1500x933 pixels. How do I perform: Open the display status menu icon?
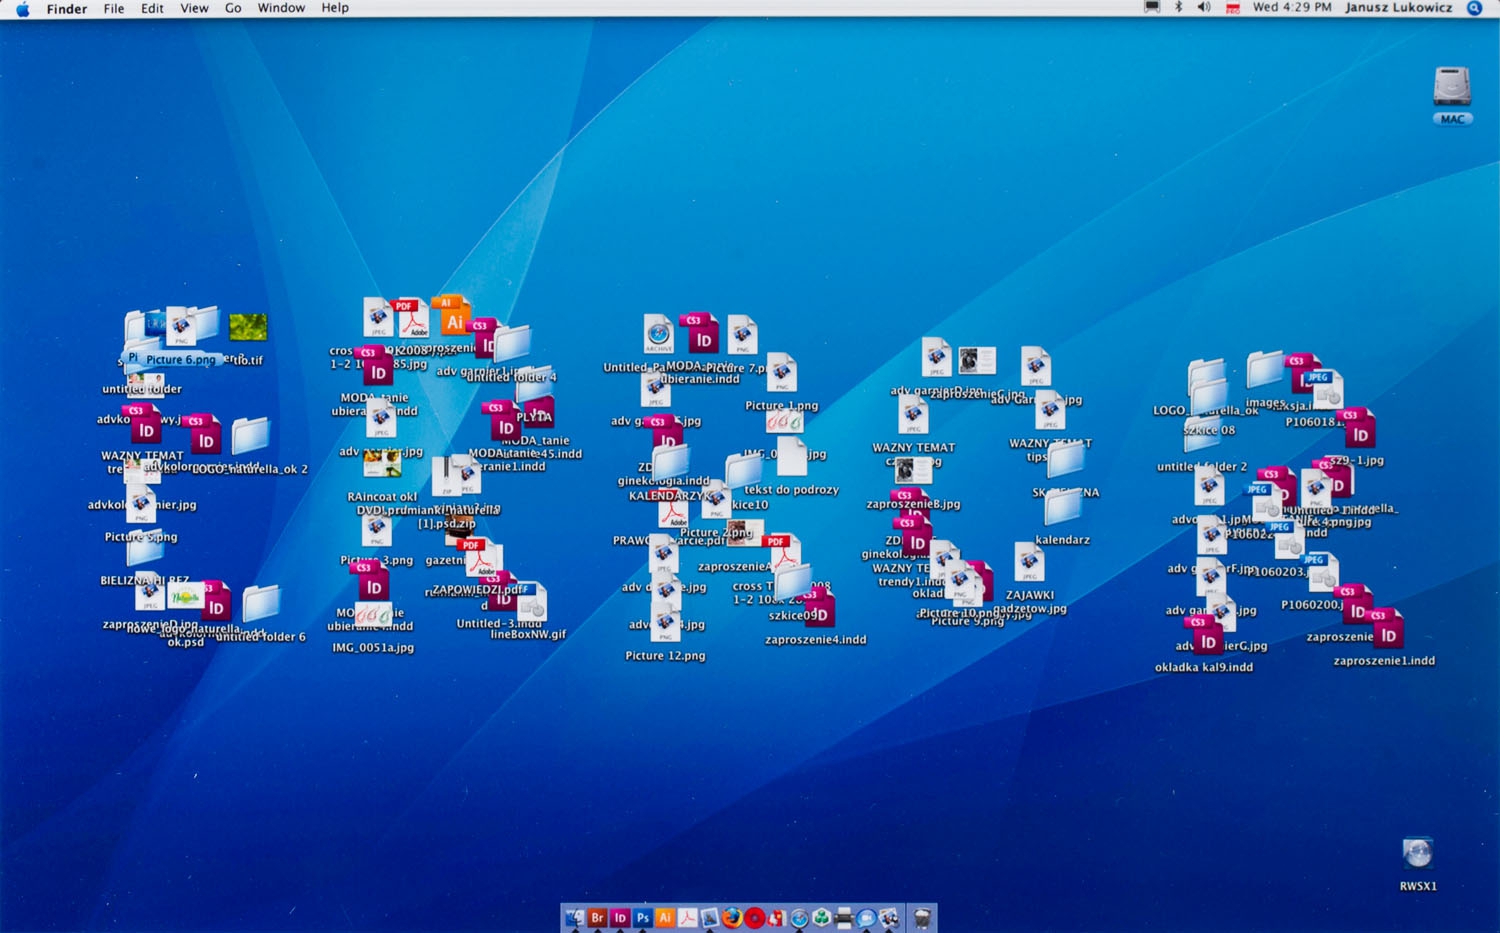coord(1152,7)
